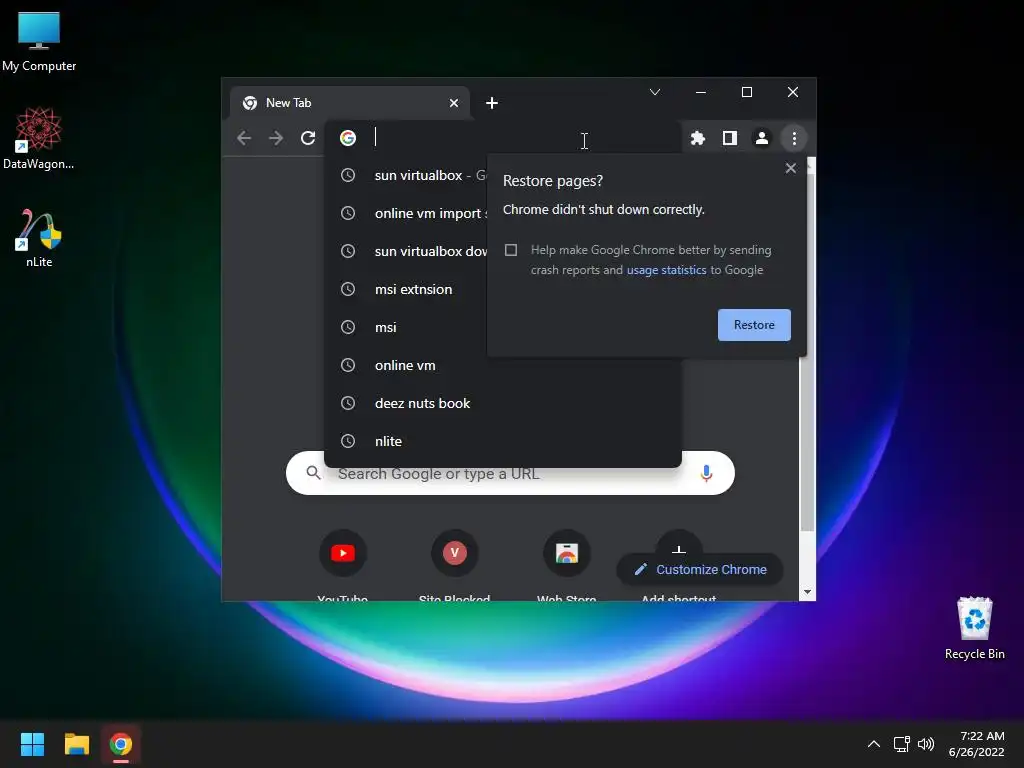This screenshot has height=768, width=1024.
Task: Click the magnifier in Google search box
Action: (313, 473)
